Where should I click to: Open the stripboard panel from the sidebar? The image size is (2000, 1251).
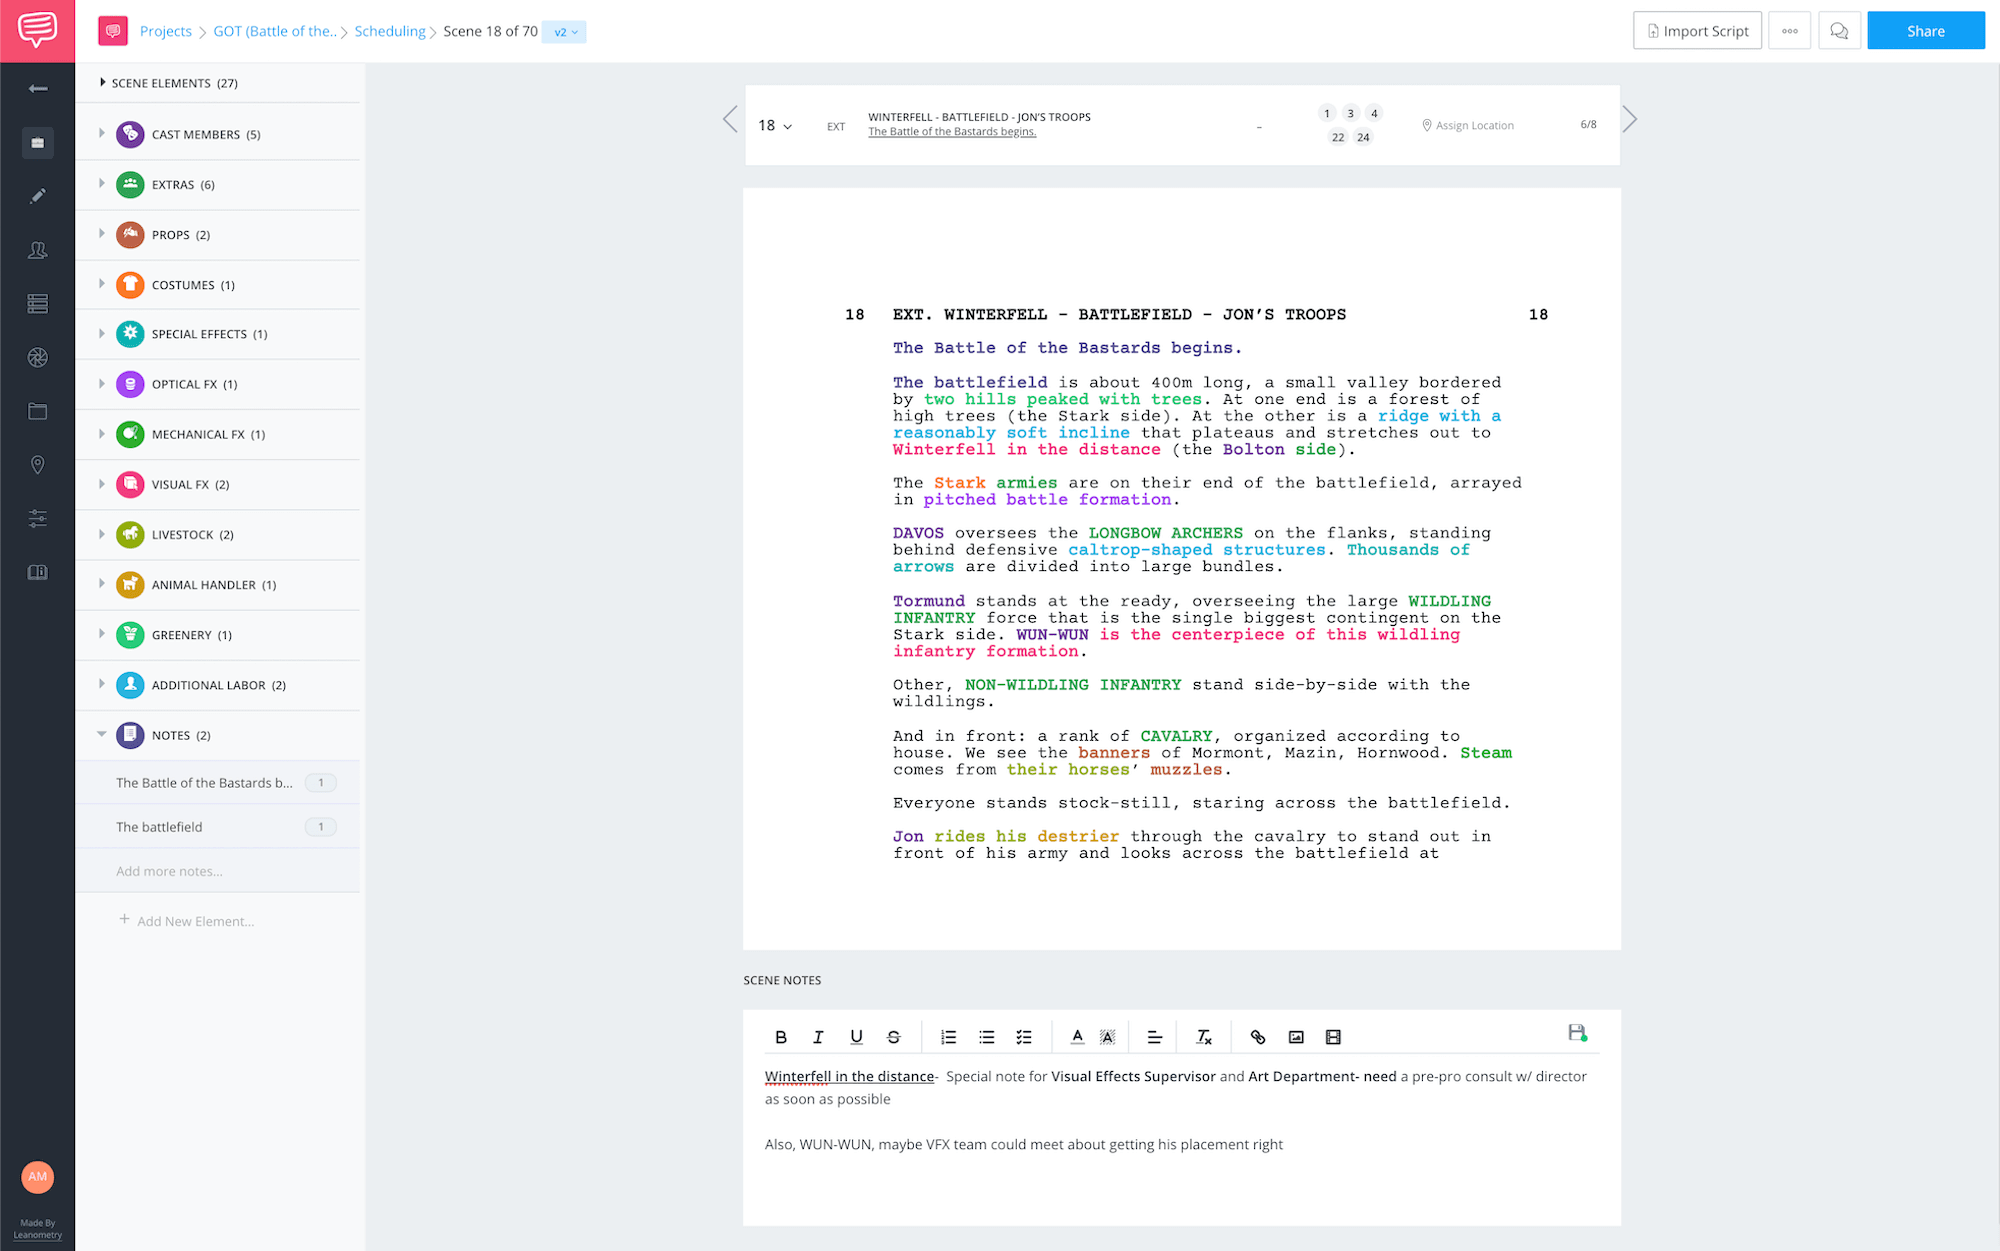click(38, 303)
